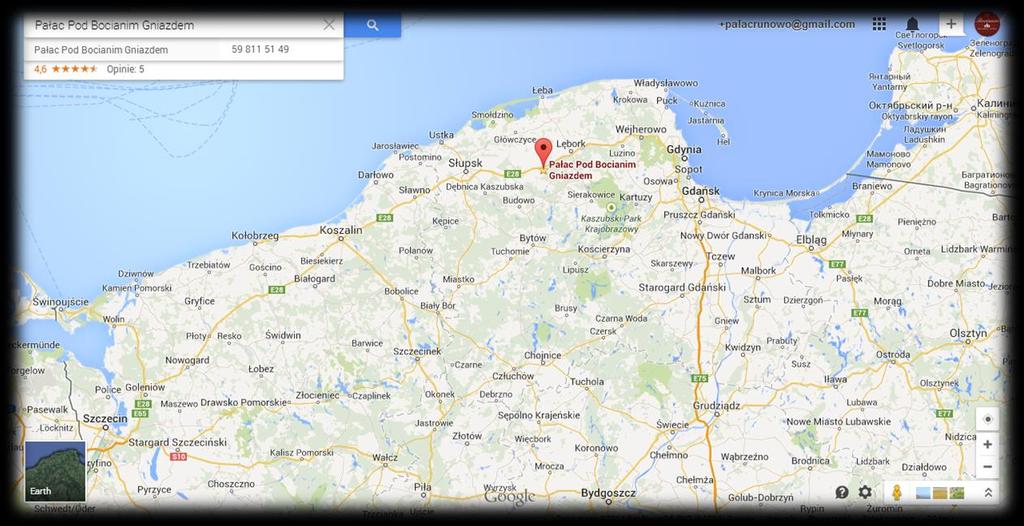The height and width of the screenshot is (526, 1024).
Task: Click the Świnoujście label
Action: point(60,302)
